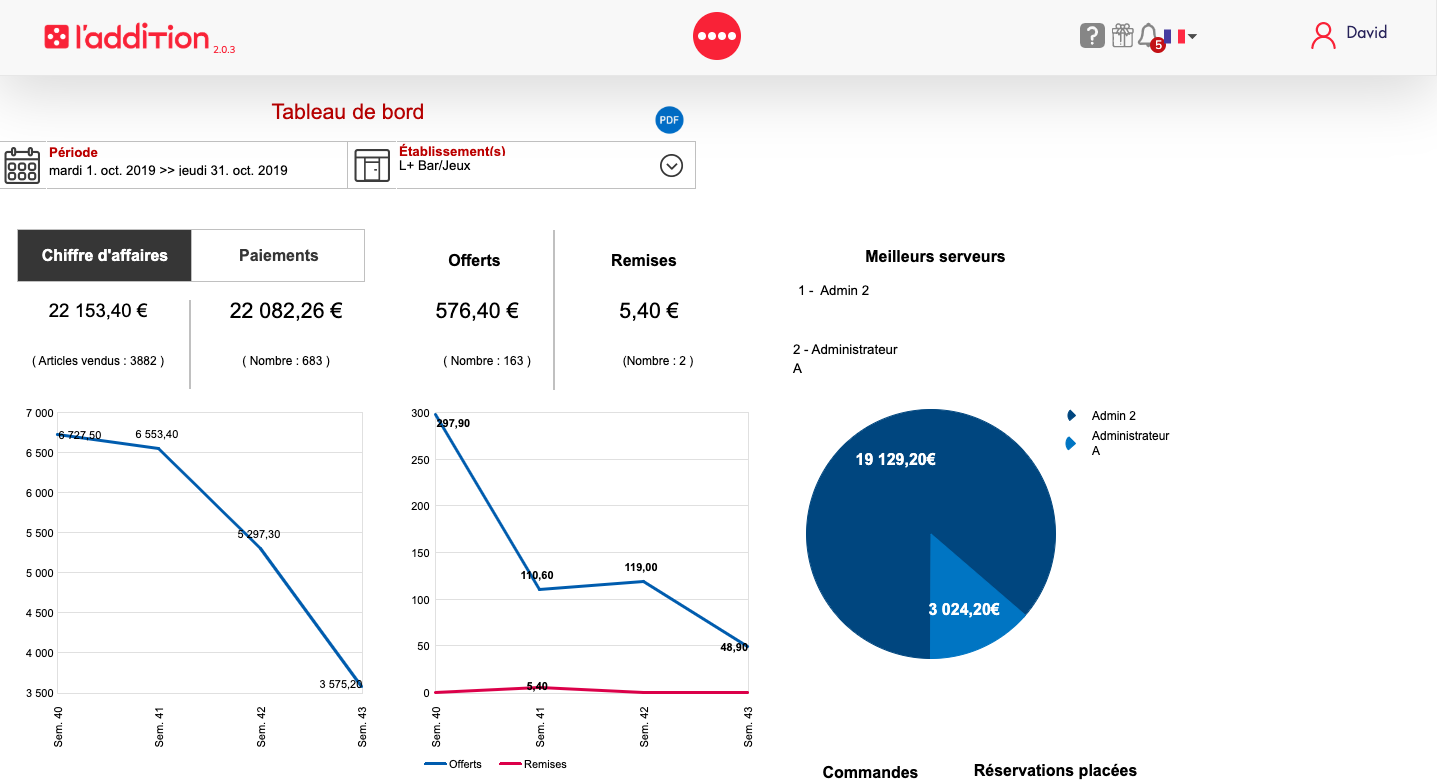
Task: Click the l'addition logo
Action: [126, 38]
